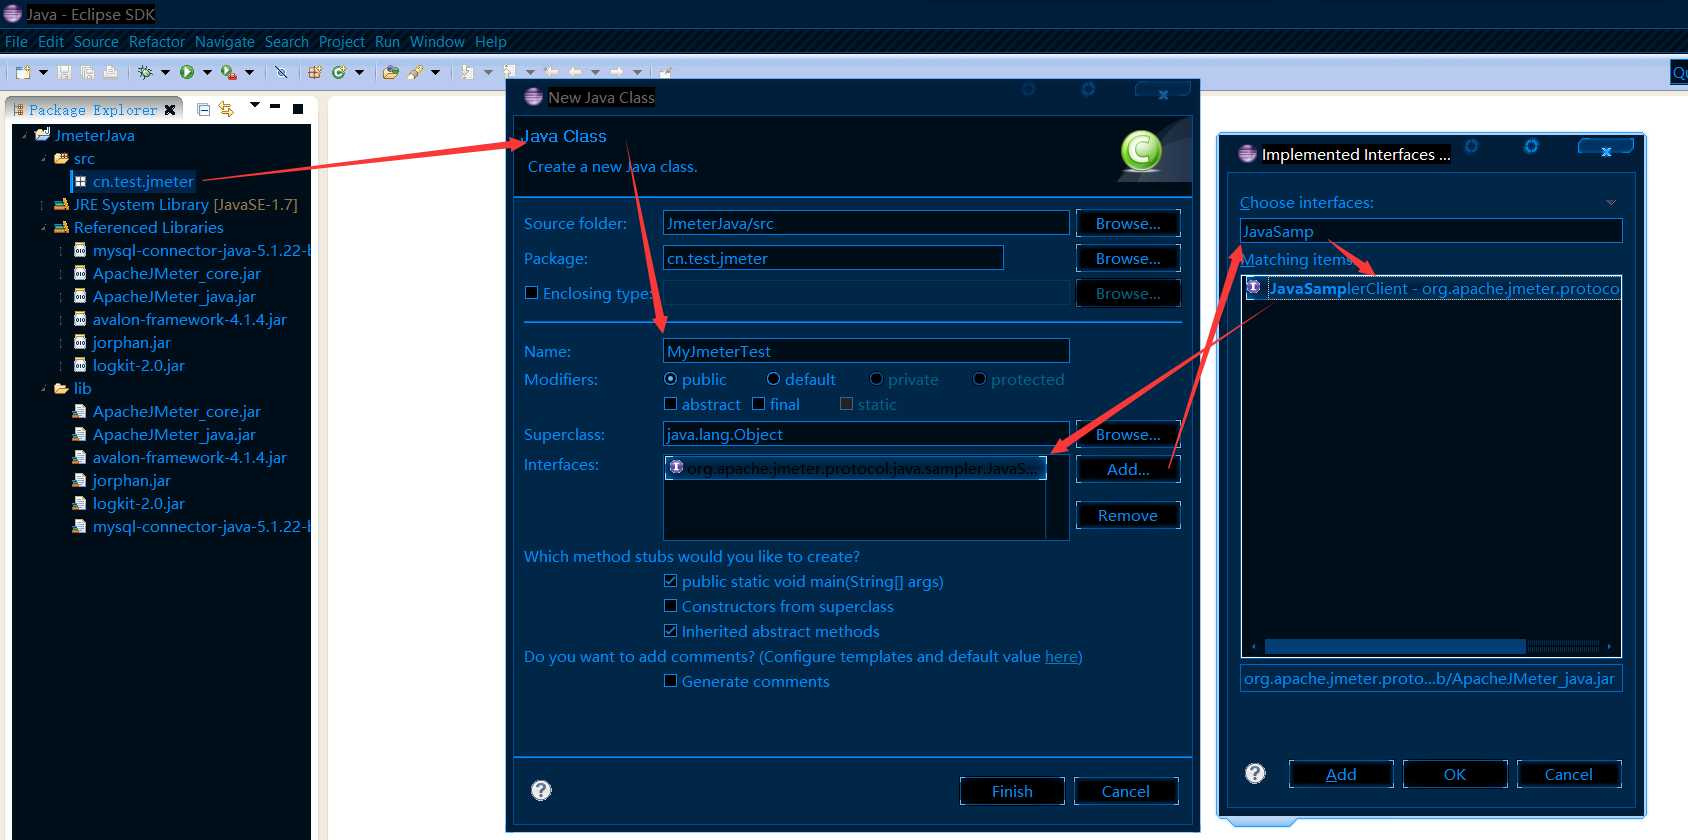Collapse the Referenced Libraries node
Screen dimensions: 1688x840
coord(43,227)
